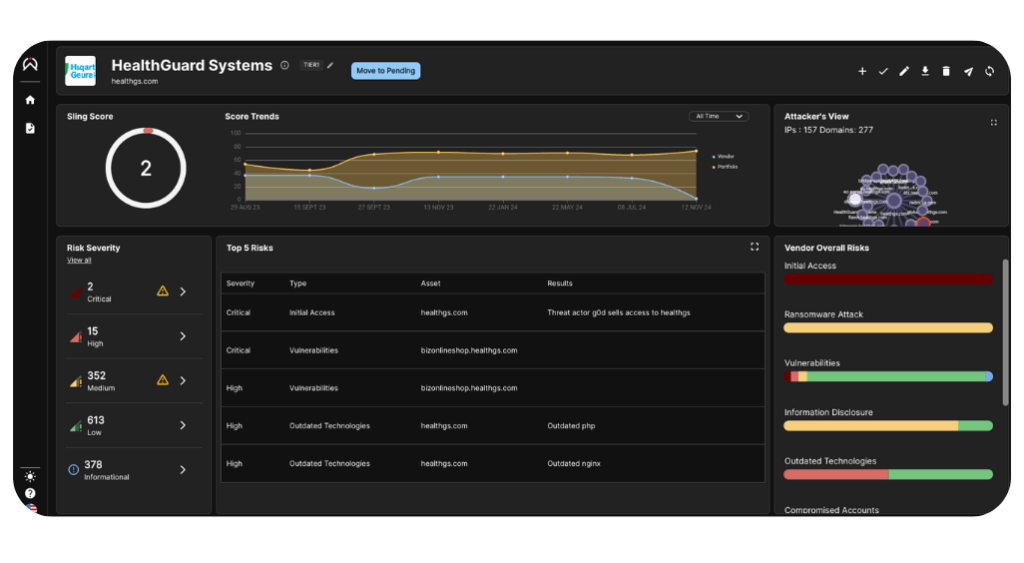Screen dimensions: 1024x563
Task: Select the Outdated nginx risk row
Action: 492,464
